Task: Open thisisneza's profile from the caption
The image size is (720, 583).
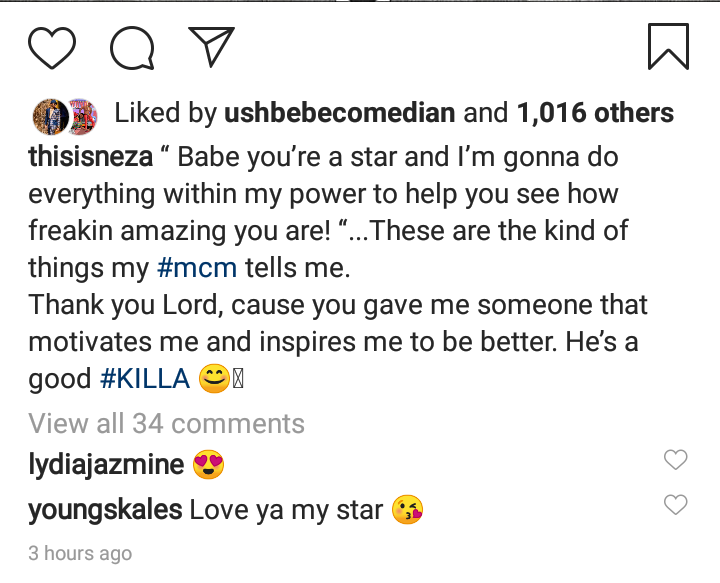Action: click(x=90, y=157)
